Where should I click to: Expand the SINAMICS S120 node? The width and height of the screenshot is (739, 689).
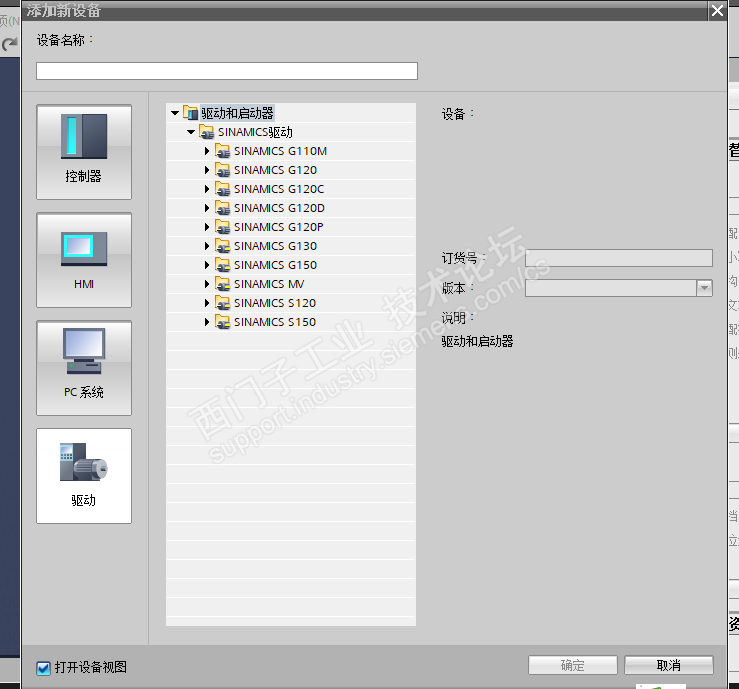pyautogui.click(x=206, y=303)
